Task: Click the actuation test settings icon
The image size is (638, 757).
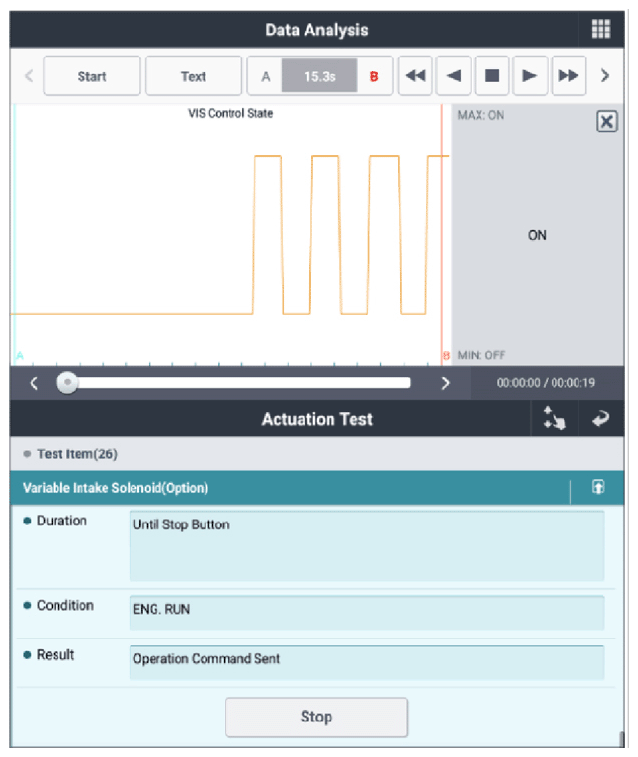Action: click(554, 420)
